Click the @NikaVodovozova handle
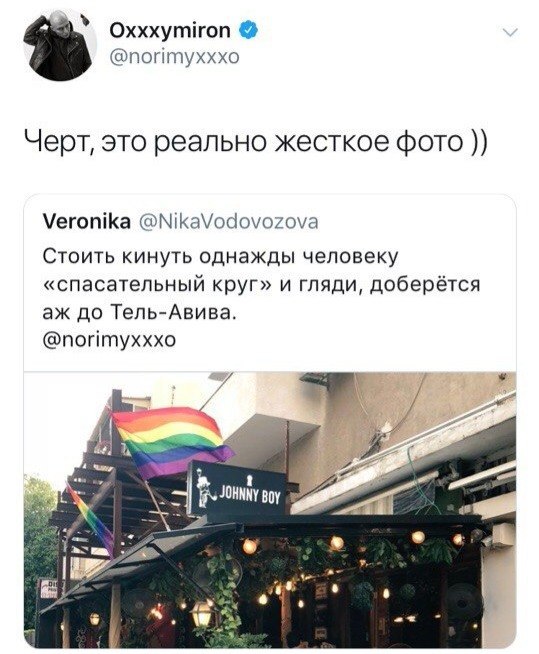 pos(228,221)
